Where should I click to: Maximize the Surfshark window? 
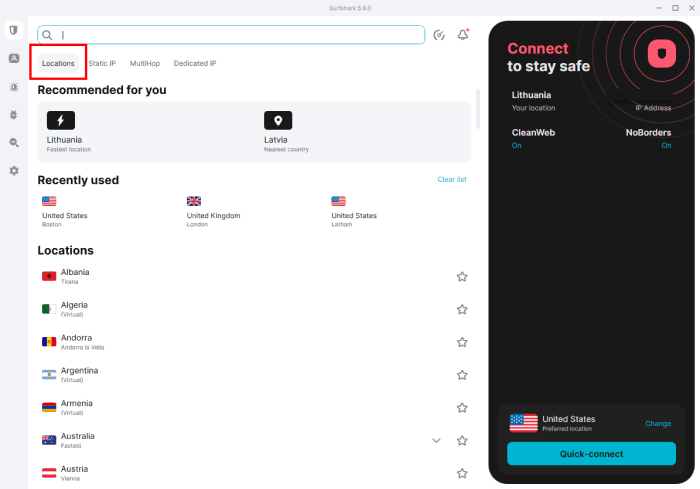coord(675,8)
